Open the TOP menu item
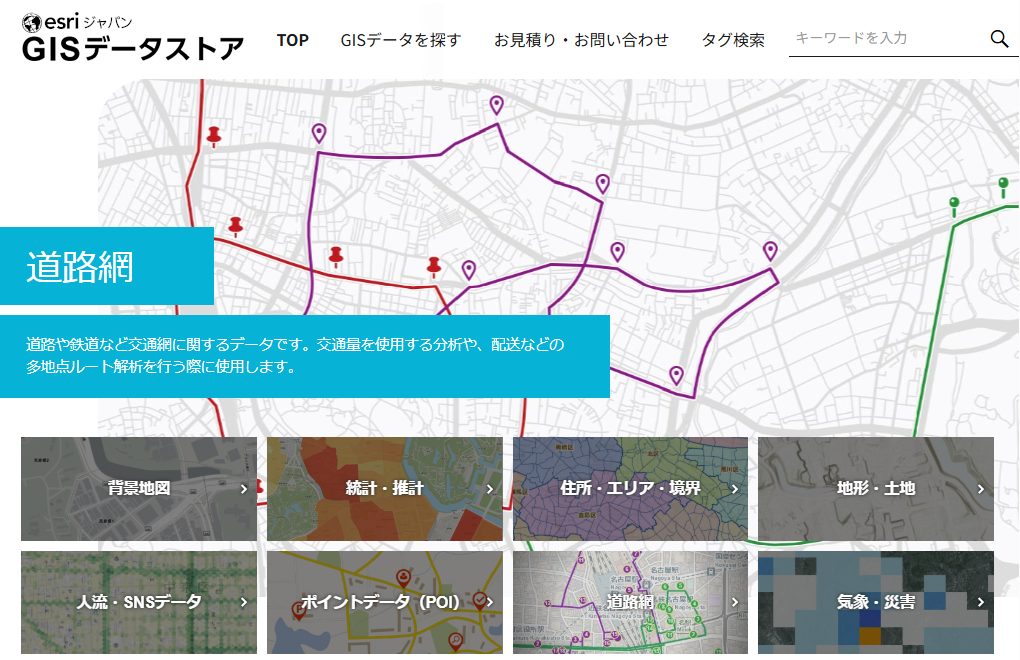1020x660 pixels. [292, 40]
